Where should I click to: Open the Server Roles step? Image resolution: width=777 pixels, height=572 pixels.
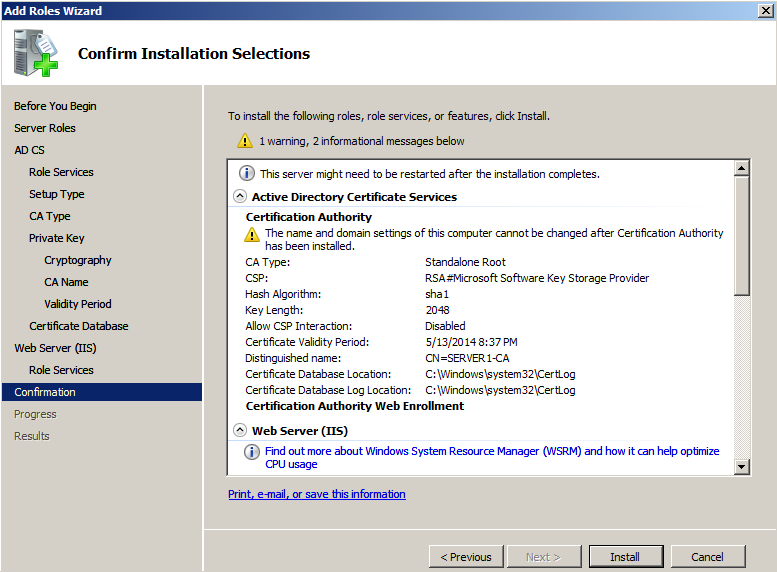pyautogui.click(x=45, y=128)
